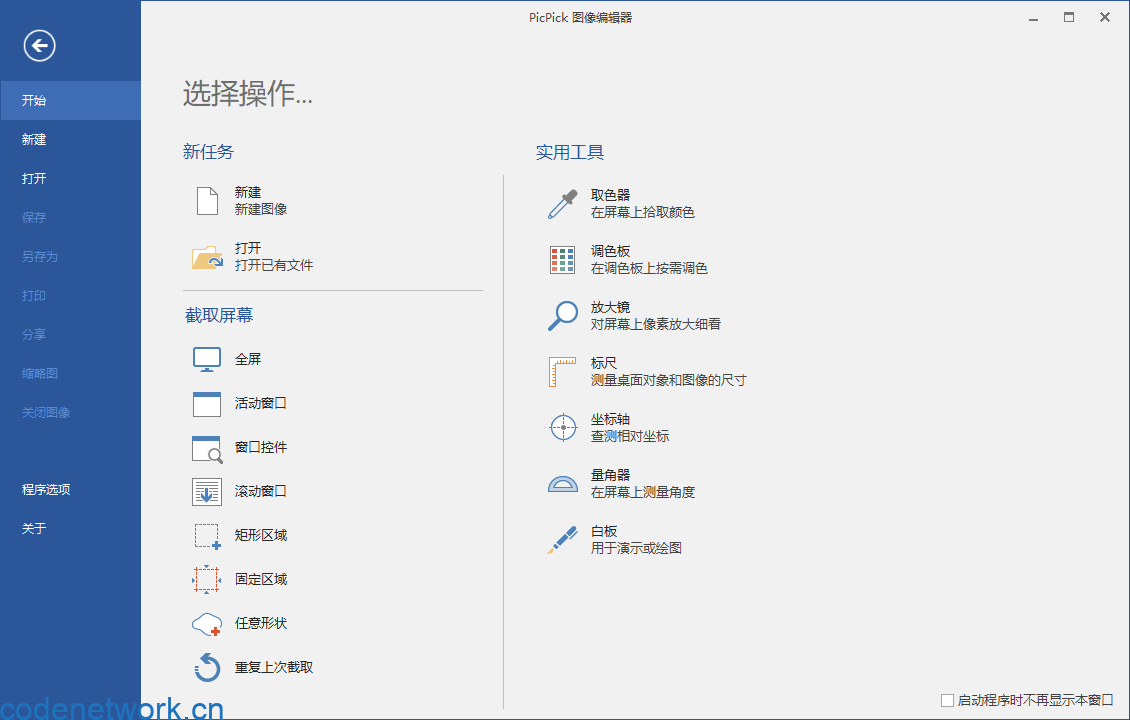Screen dimensions: 1130x720
Task: Select 开始 in the sidebar
Action: coord(71,100)
